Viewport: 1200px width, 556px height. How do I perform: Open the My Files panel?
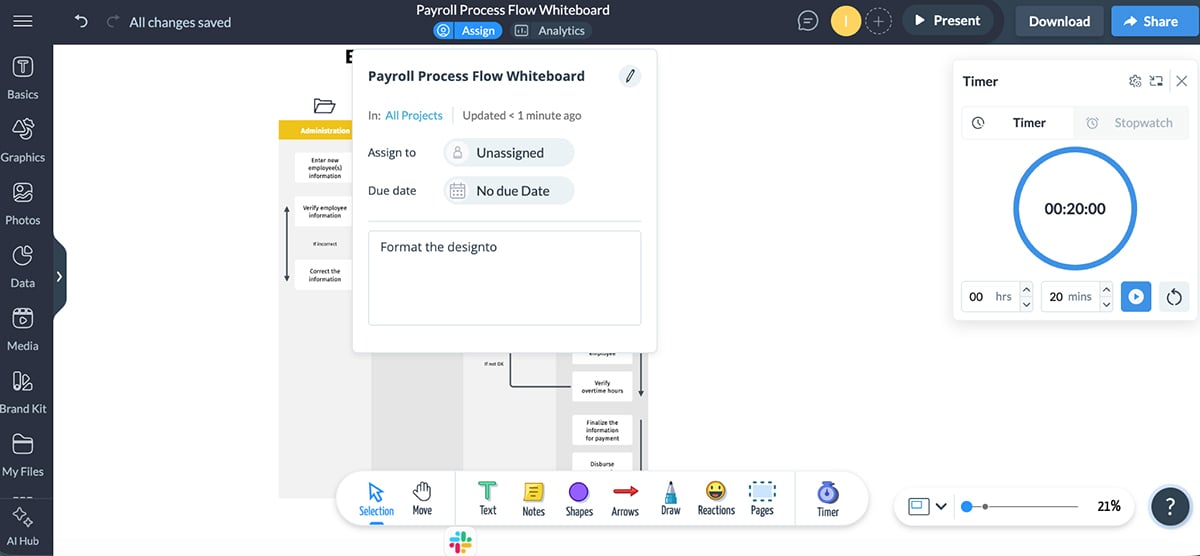[x=22, y=456]
